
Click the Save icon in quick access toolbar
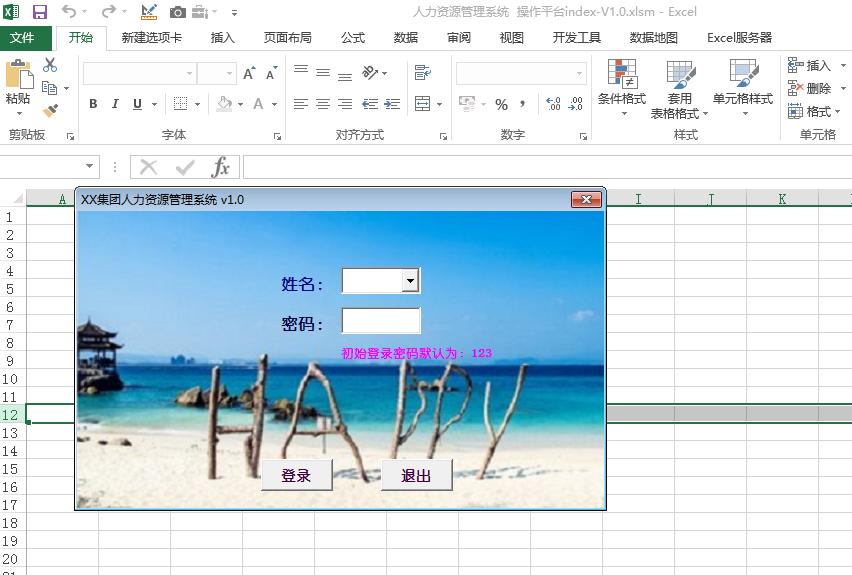40,11
